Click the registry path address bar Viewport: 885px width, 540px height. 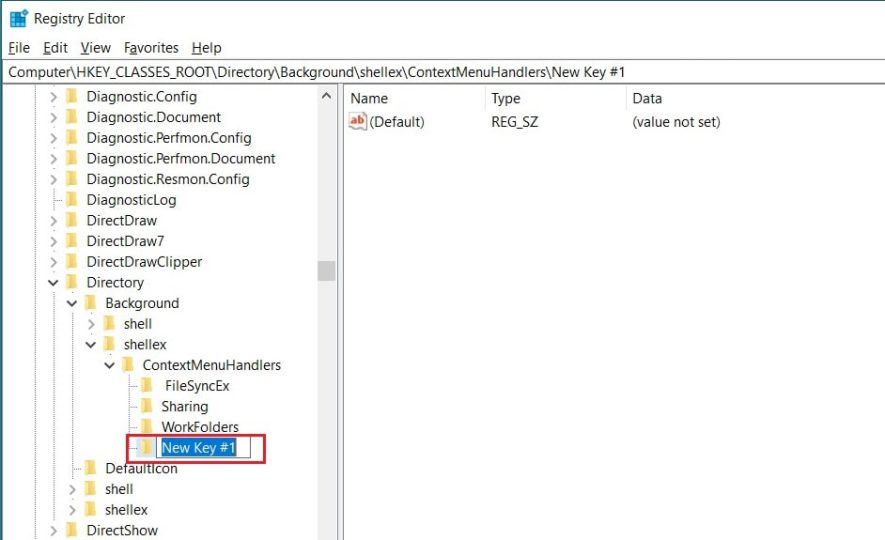pyautogui.click(x=446, y=72)
